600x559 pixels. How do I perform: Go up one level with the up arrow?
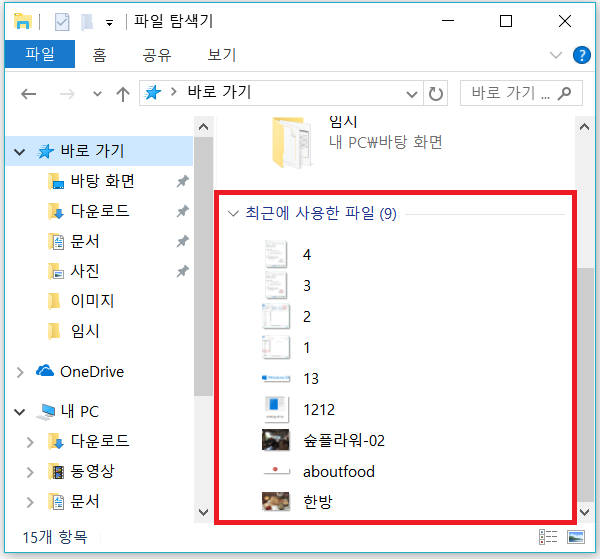[x=123, y=94]
